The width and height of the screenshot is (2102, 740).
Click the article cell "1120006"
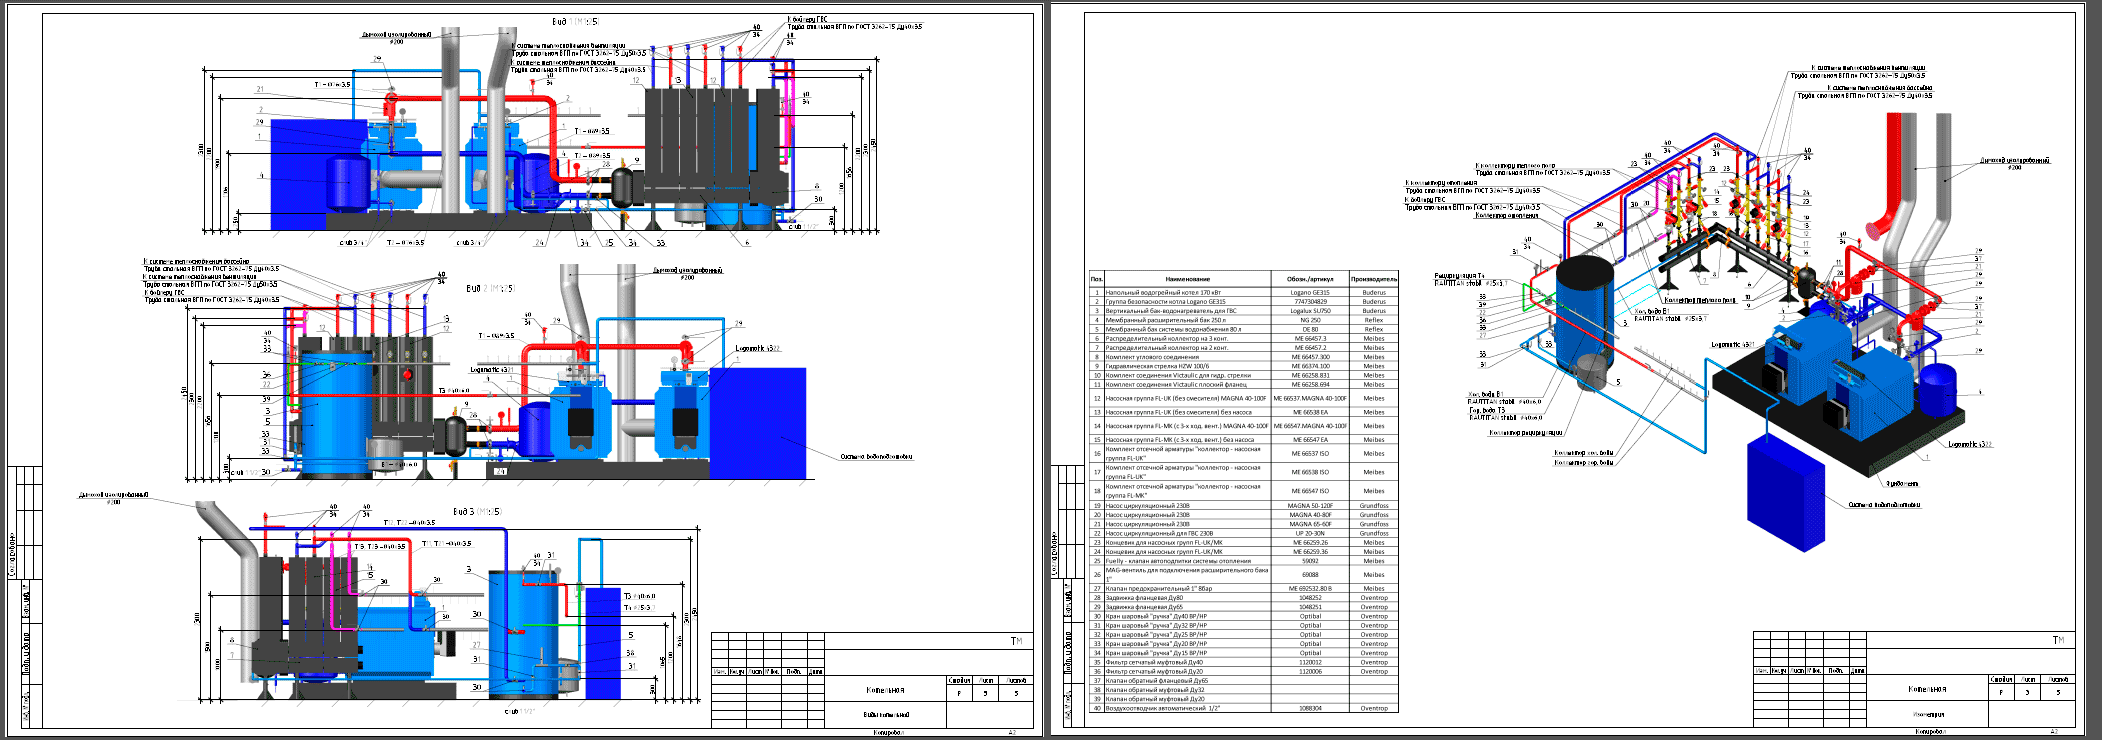click(x=1310, y=672)
